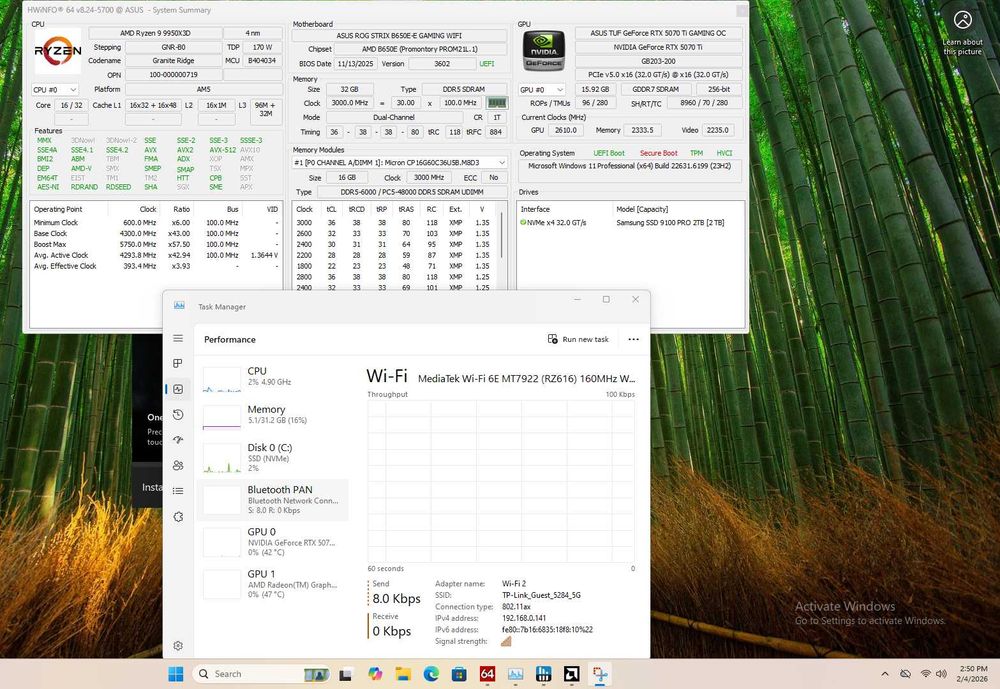Click ASUS TUF GeForce RTX 5070 Ti field
1000x689 pixels.
[658, 33]
